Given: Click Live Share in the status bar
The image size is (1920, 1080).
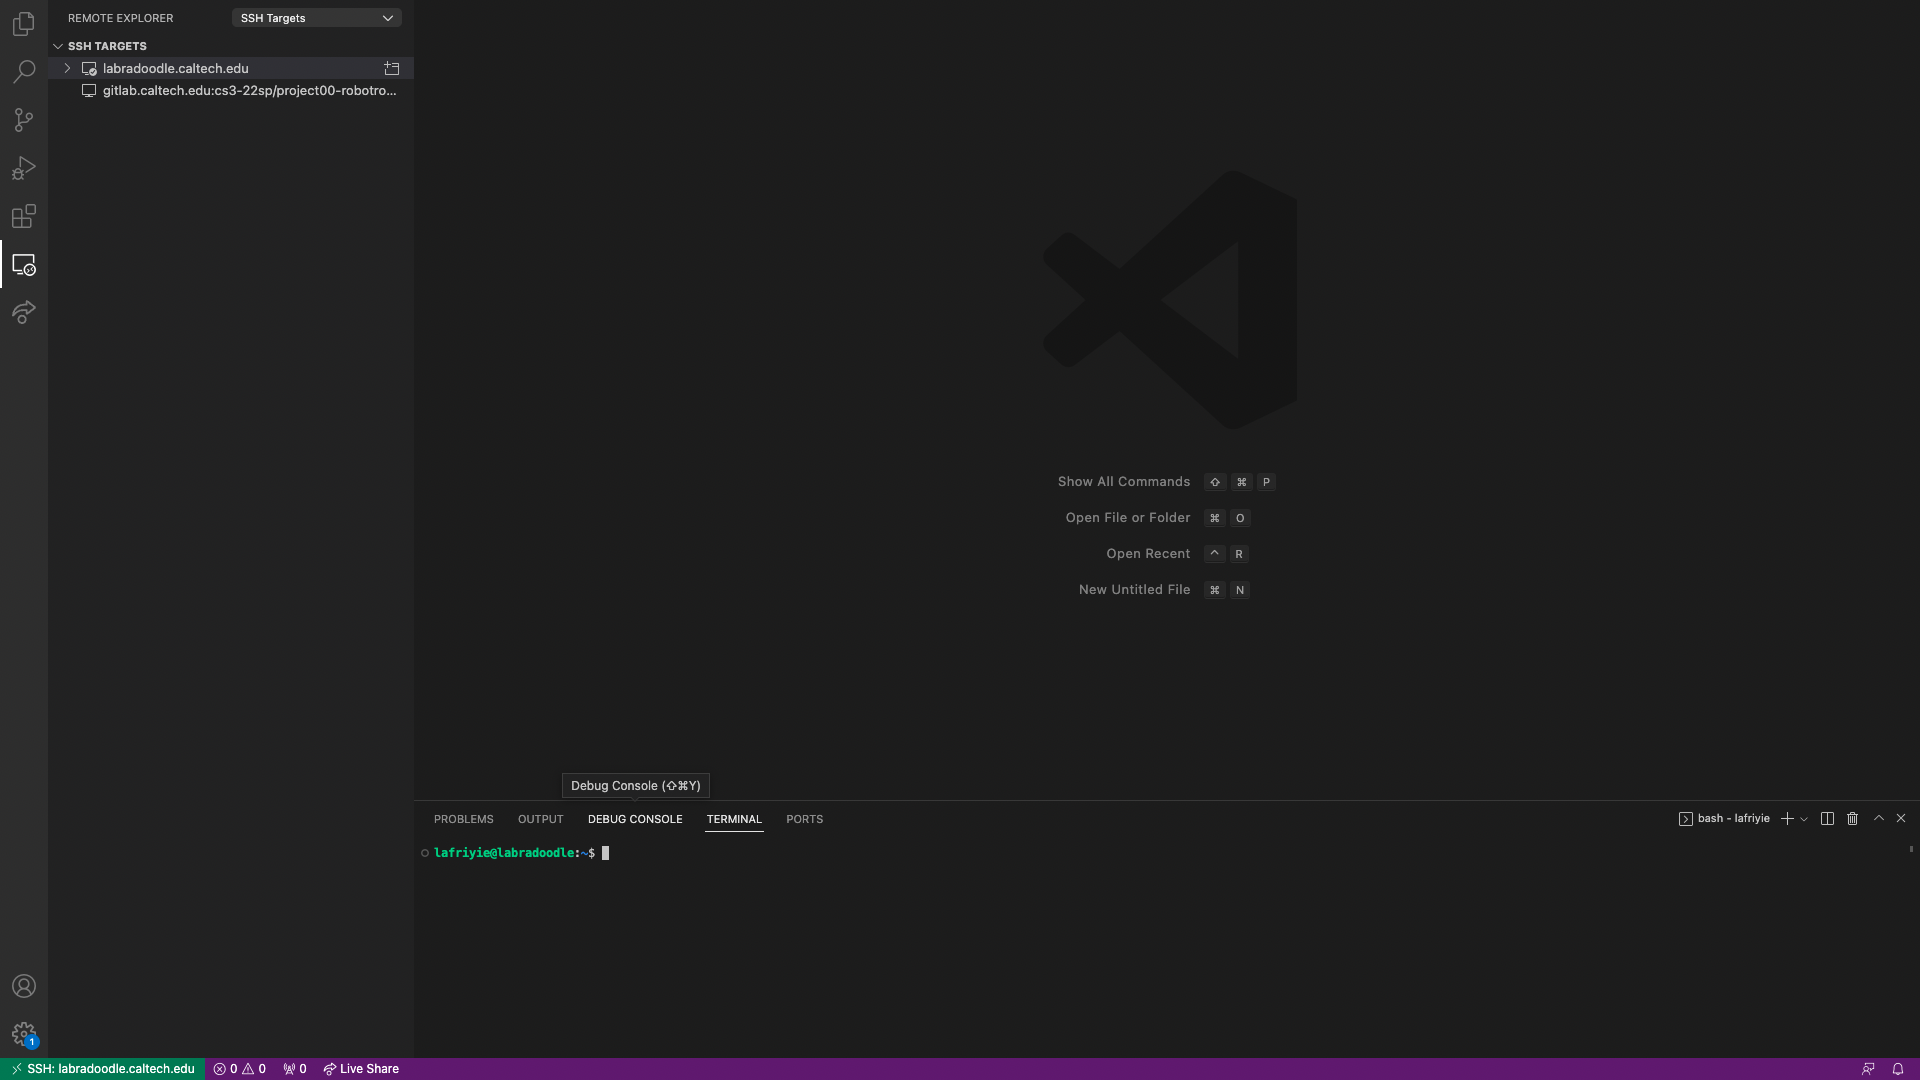Looking at the screenshot, I should tap(361, 1069).
